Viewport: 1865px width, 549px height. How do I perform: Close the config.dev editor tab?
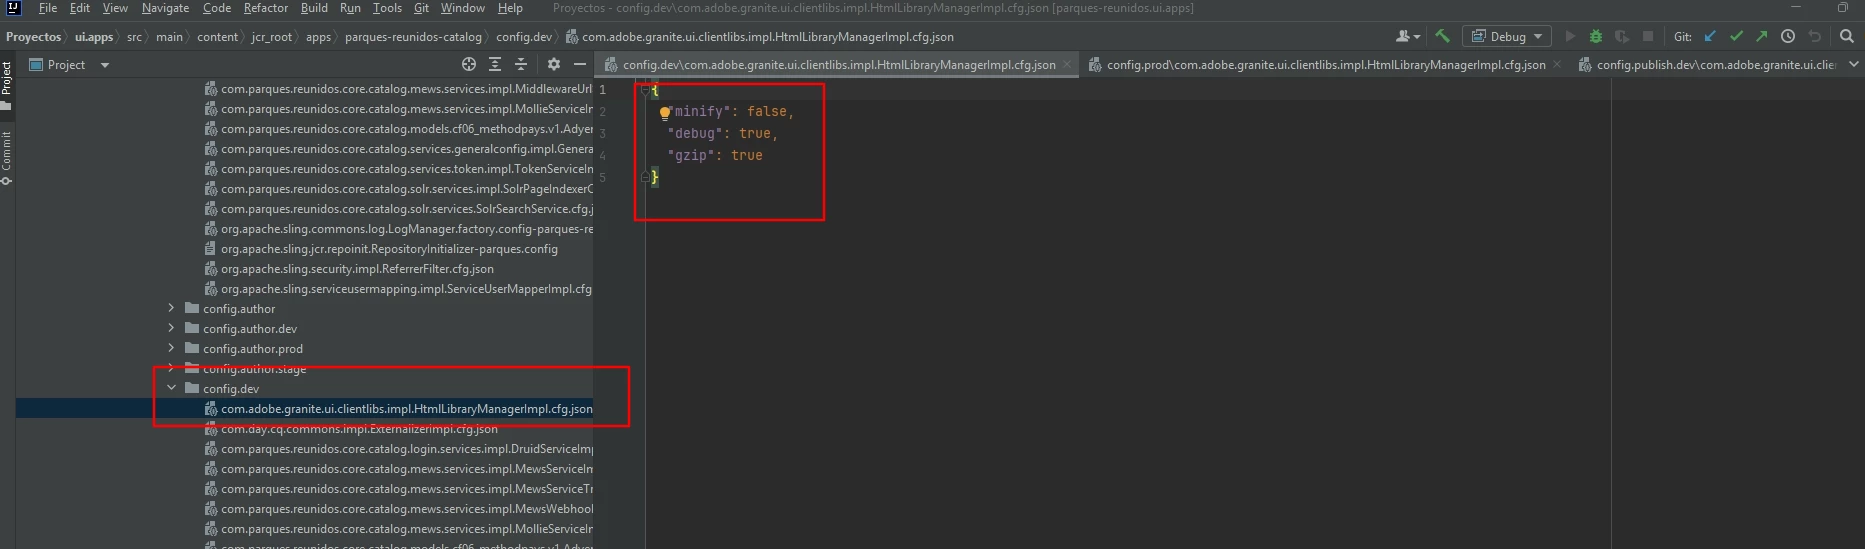[1067, 65]
